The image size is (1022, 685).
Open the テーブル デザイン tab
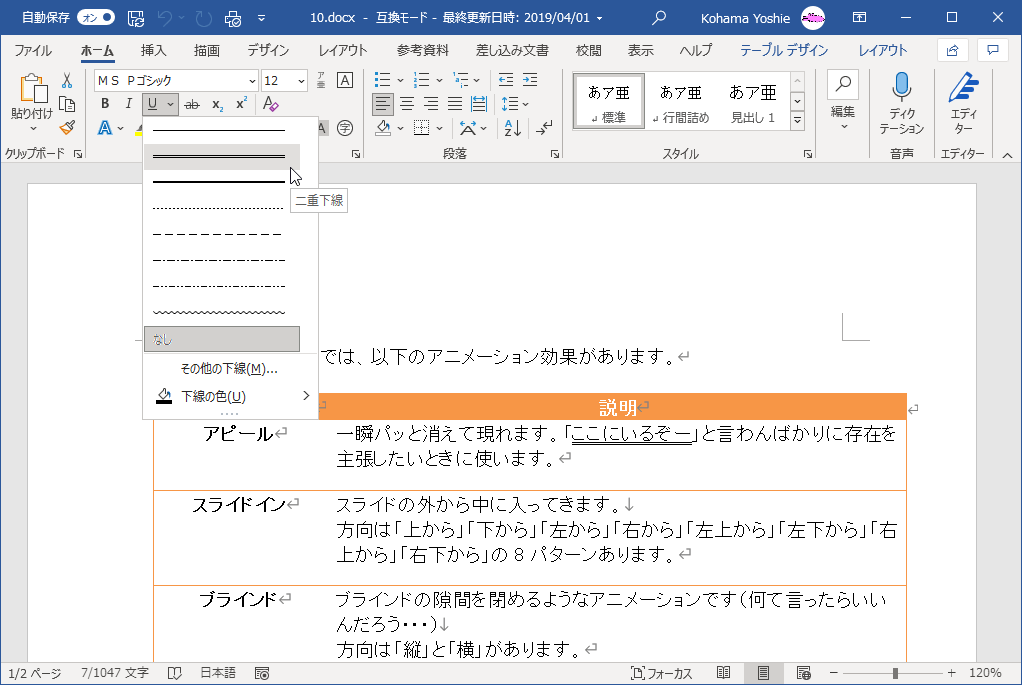(783, 50)
